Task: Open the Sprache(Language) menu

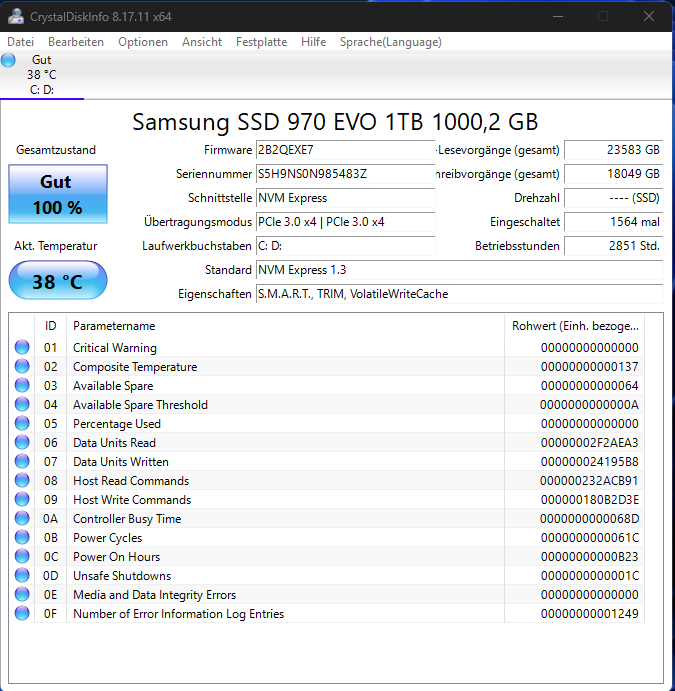Action: (x=390, y=42)
